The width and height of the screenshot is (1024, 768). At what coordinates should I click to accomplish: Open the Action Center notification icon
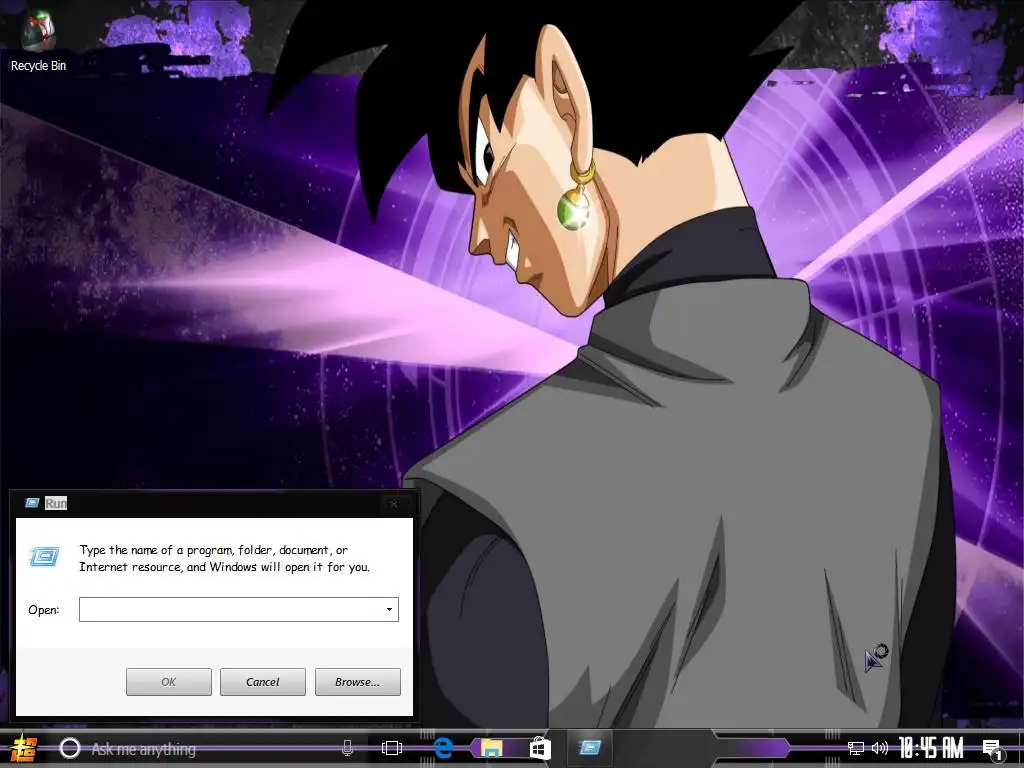pyautogui.click(x=993, y=748)
